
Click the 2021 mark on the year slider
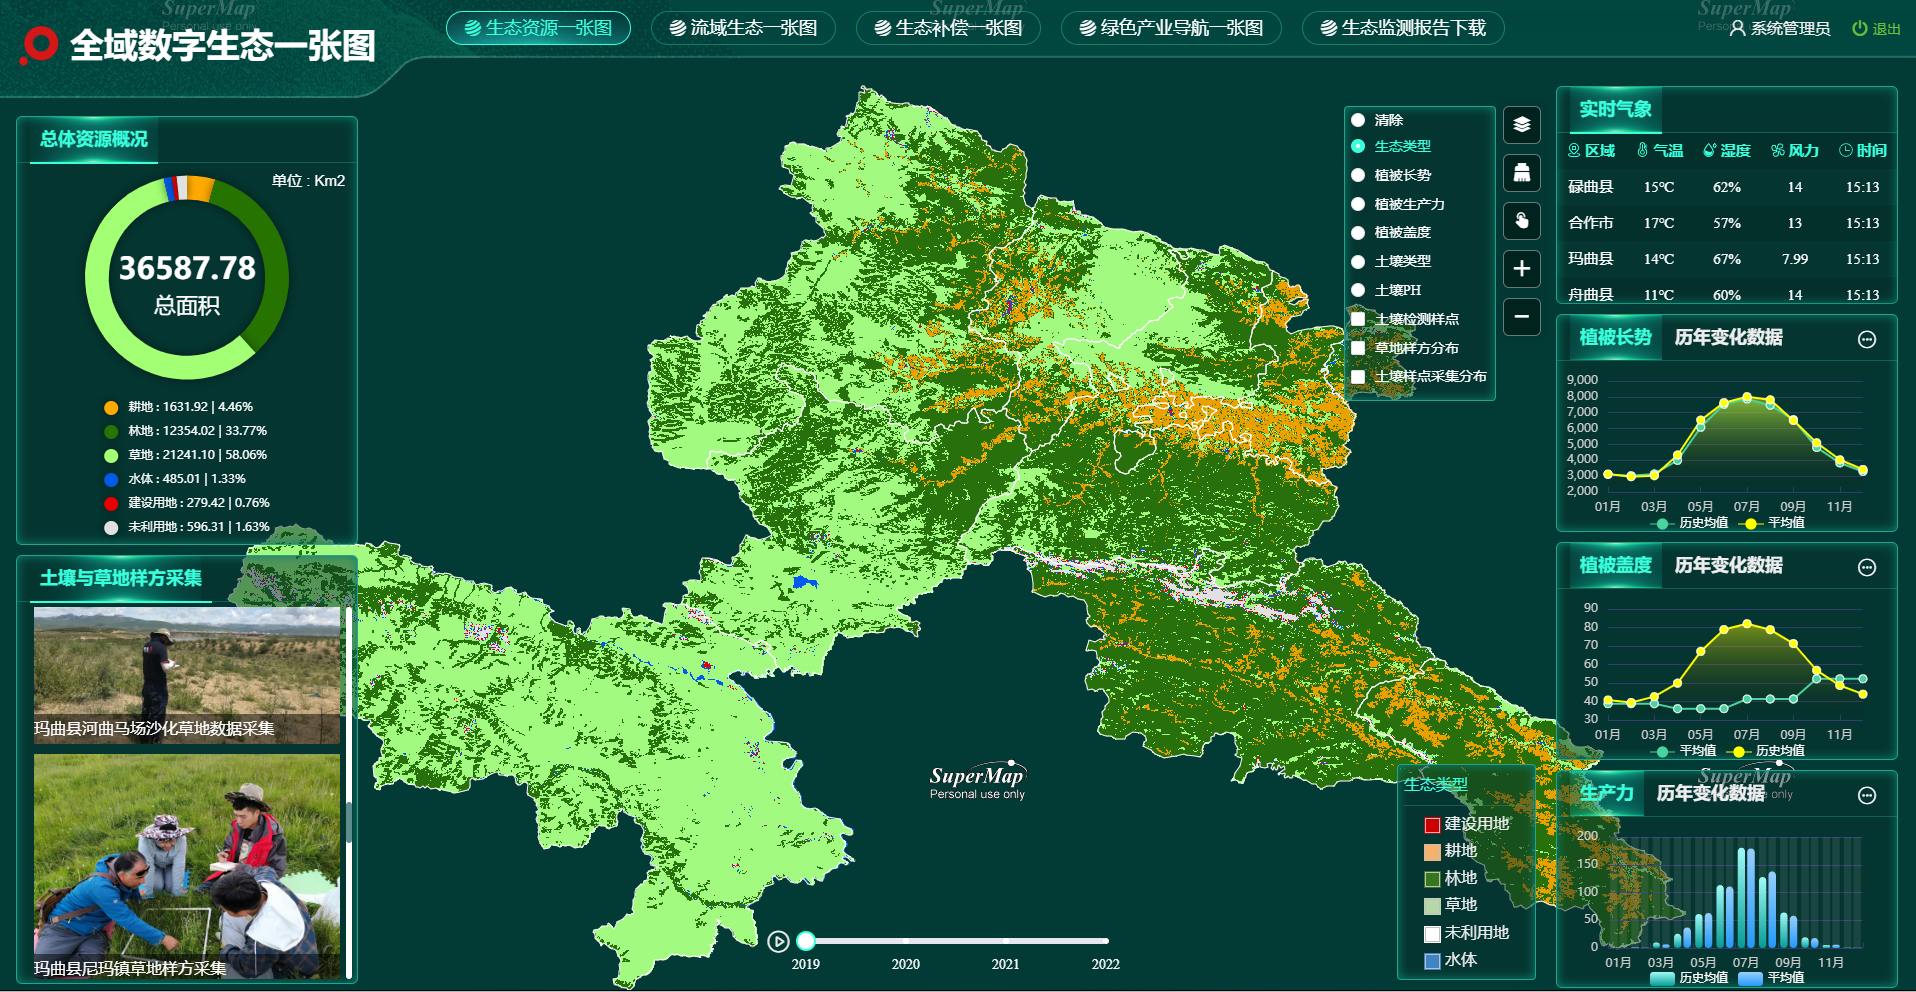(x=1006, y=941)
